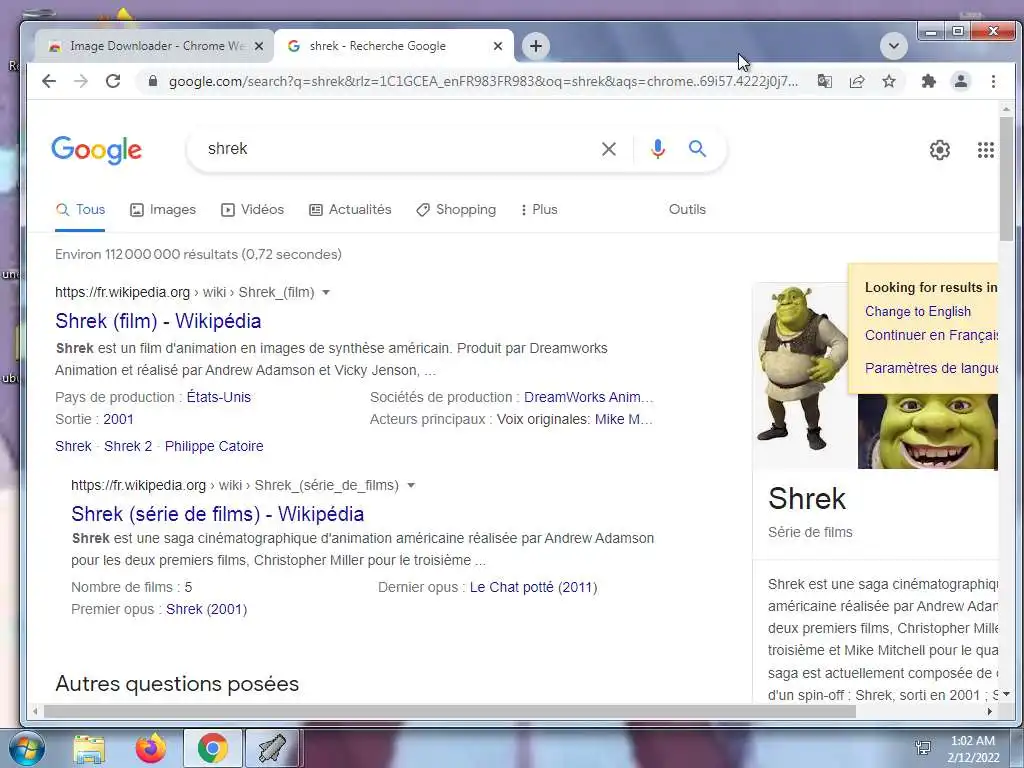
Task: Click Continuer en Français
Action: pos(931,335)
